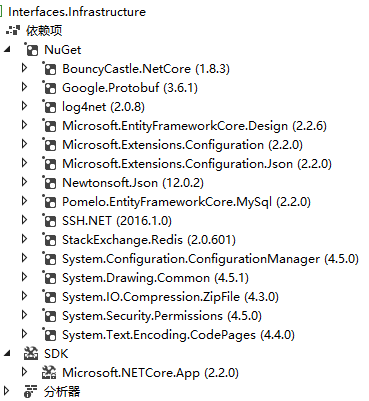Expand the 分析器 node
Viewport: 369px width, 401px height.
(6, 390)
